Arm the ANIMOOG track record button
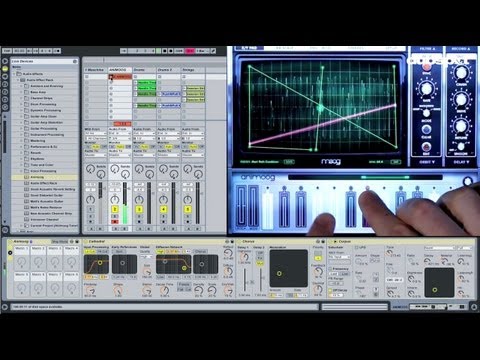The width and height of the screenshot is (480, 360). [x=115, y=222]
